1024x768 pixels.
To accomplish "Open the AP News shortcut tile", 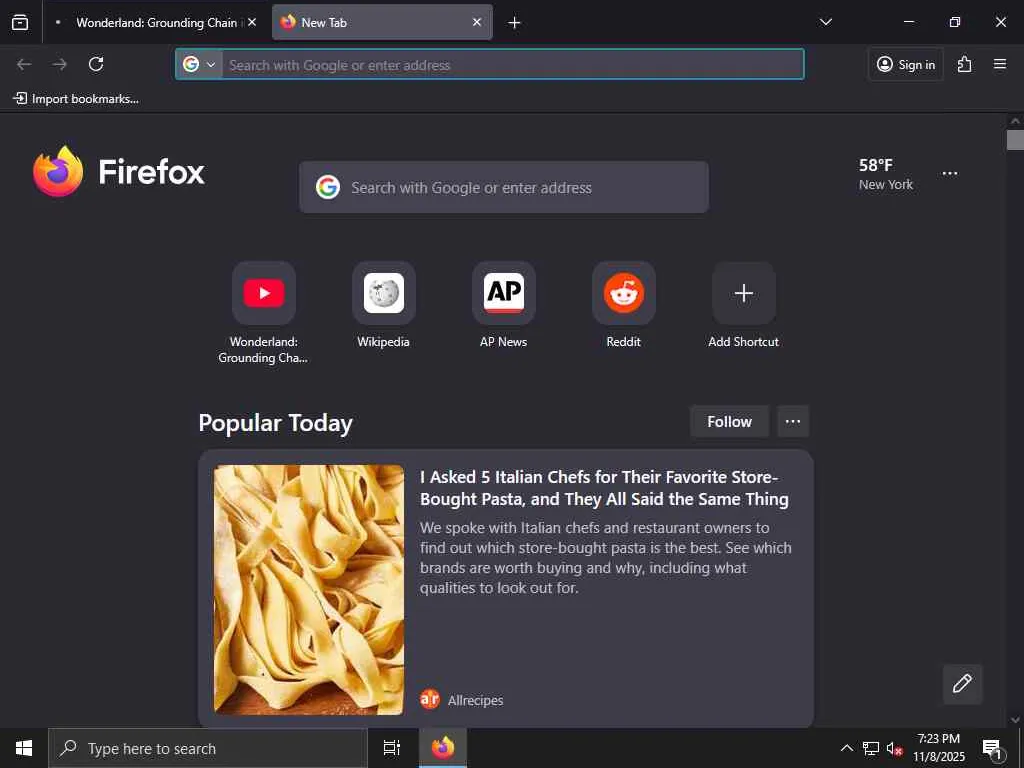I will click(x=504, y=293).
